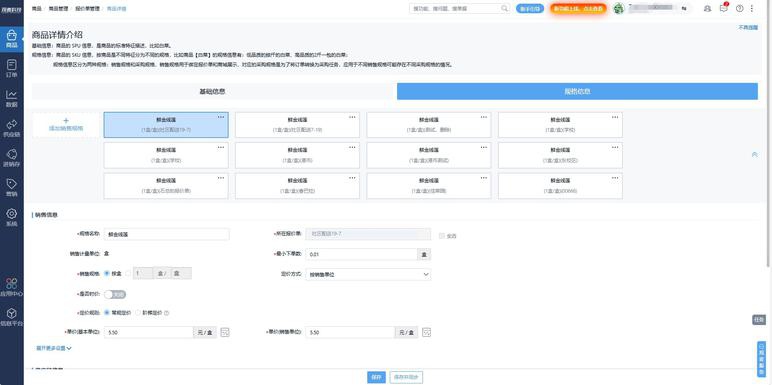The image size is (772, 385).
Task: Open price trend icon beside 单价(基本单位)
Action: [x=225, y=332]
